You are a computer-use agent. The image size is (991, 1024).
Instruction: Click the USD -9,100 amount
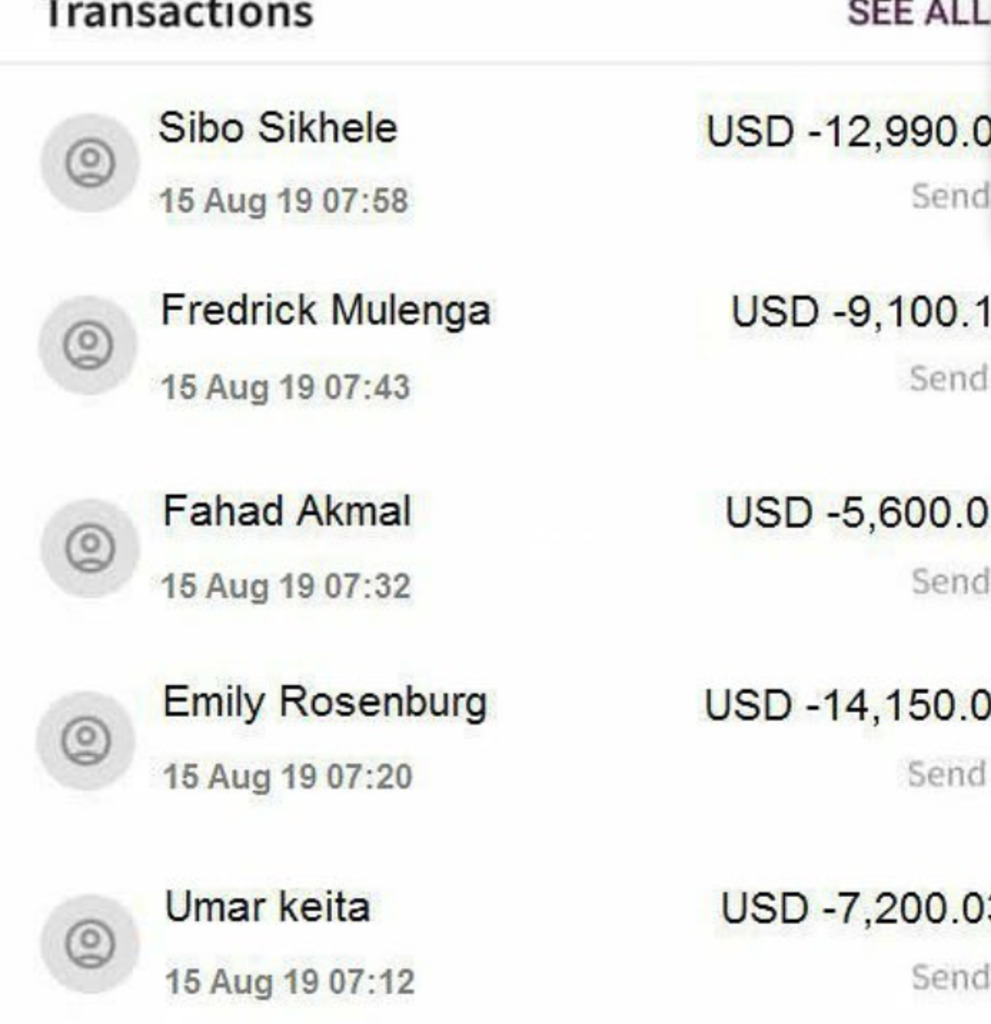860,313
